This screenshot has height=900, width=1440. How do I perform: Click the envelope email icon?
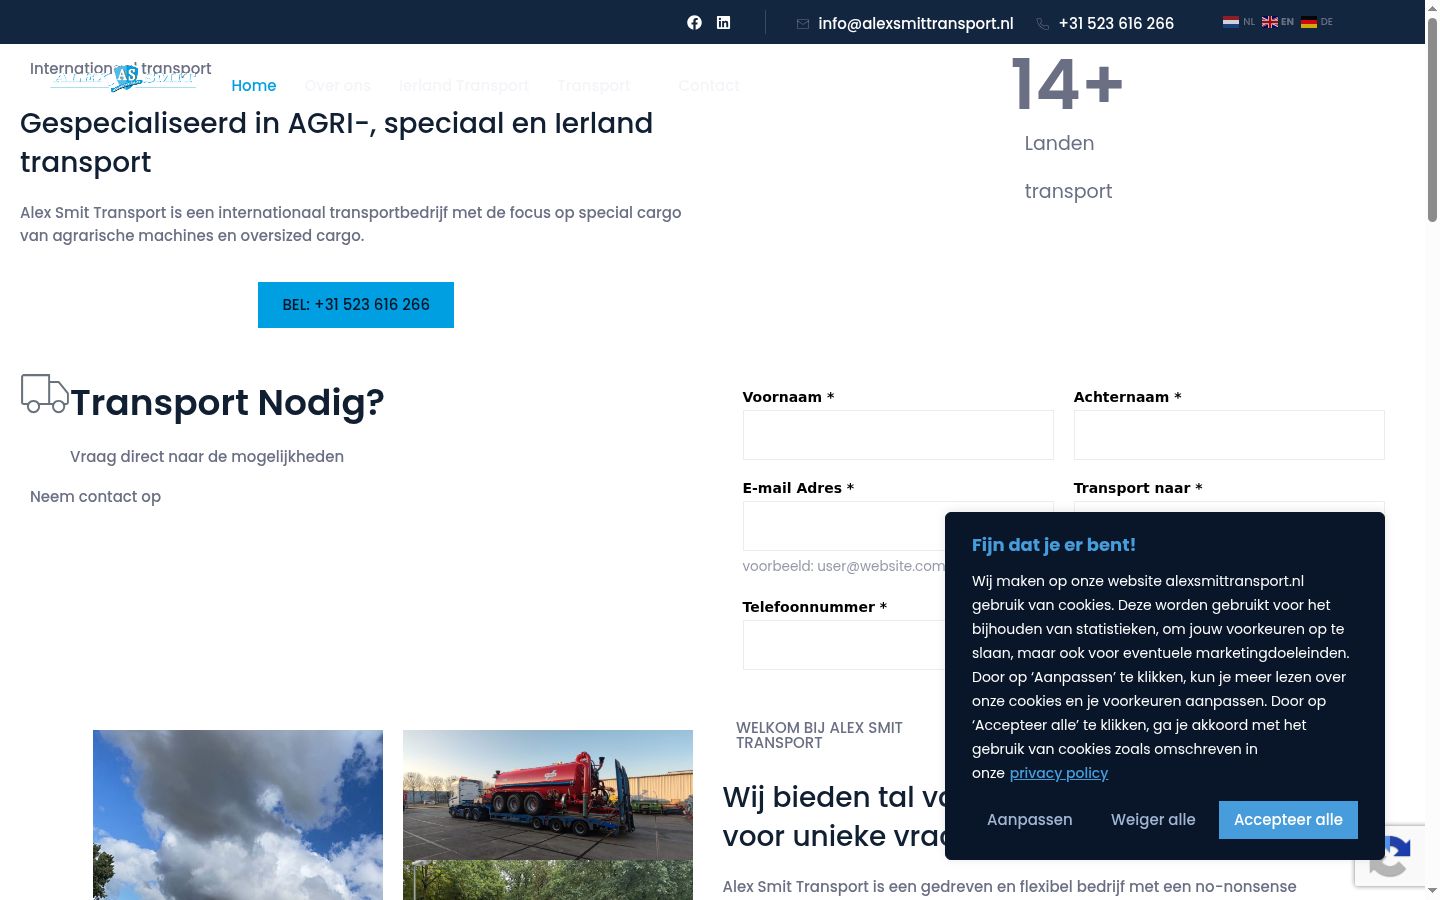point(802,24)
